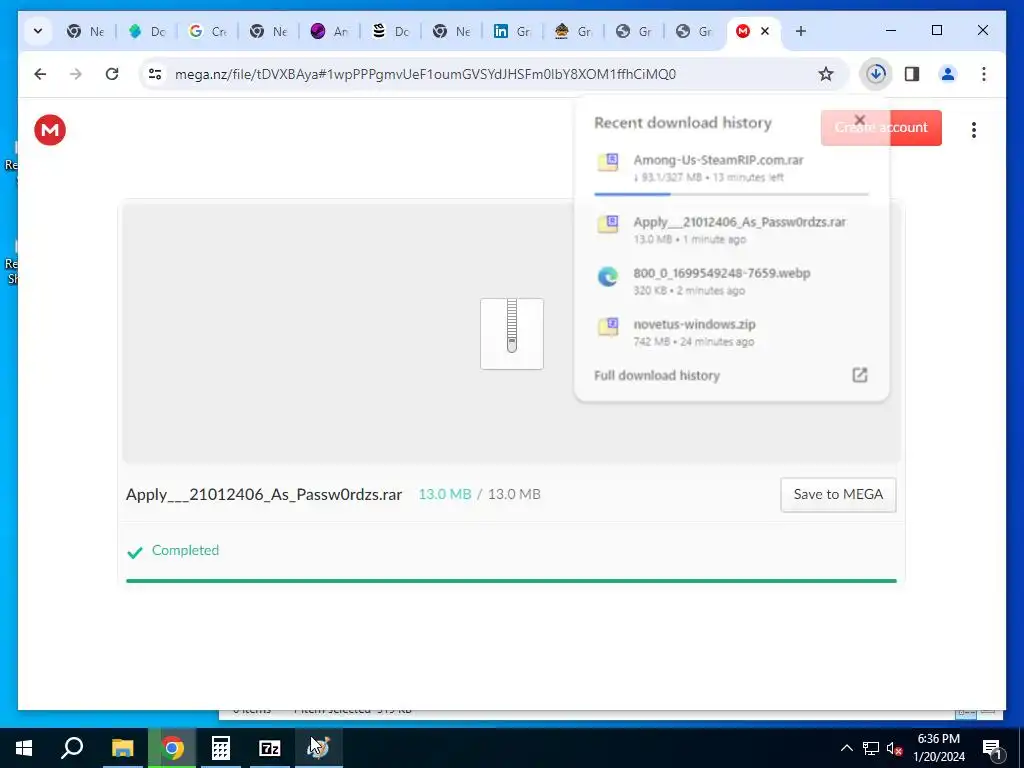This screenshot has height=768, width=1024.
Task: Click Save to MEGA button
Action: [838, 494]
